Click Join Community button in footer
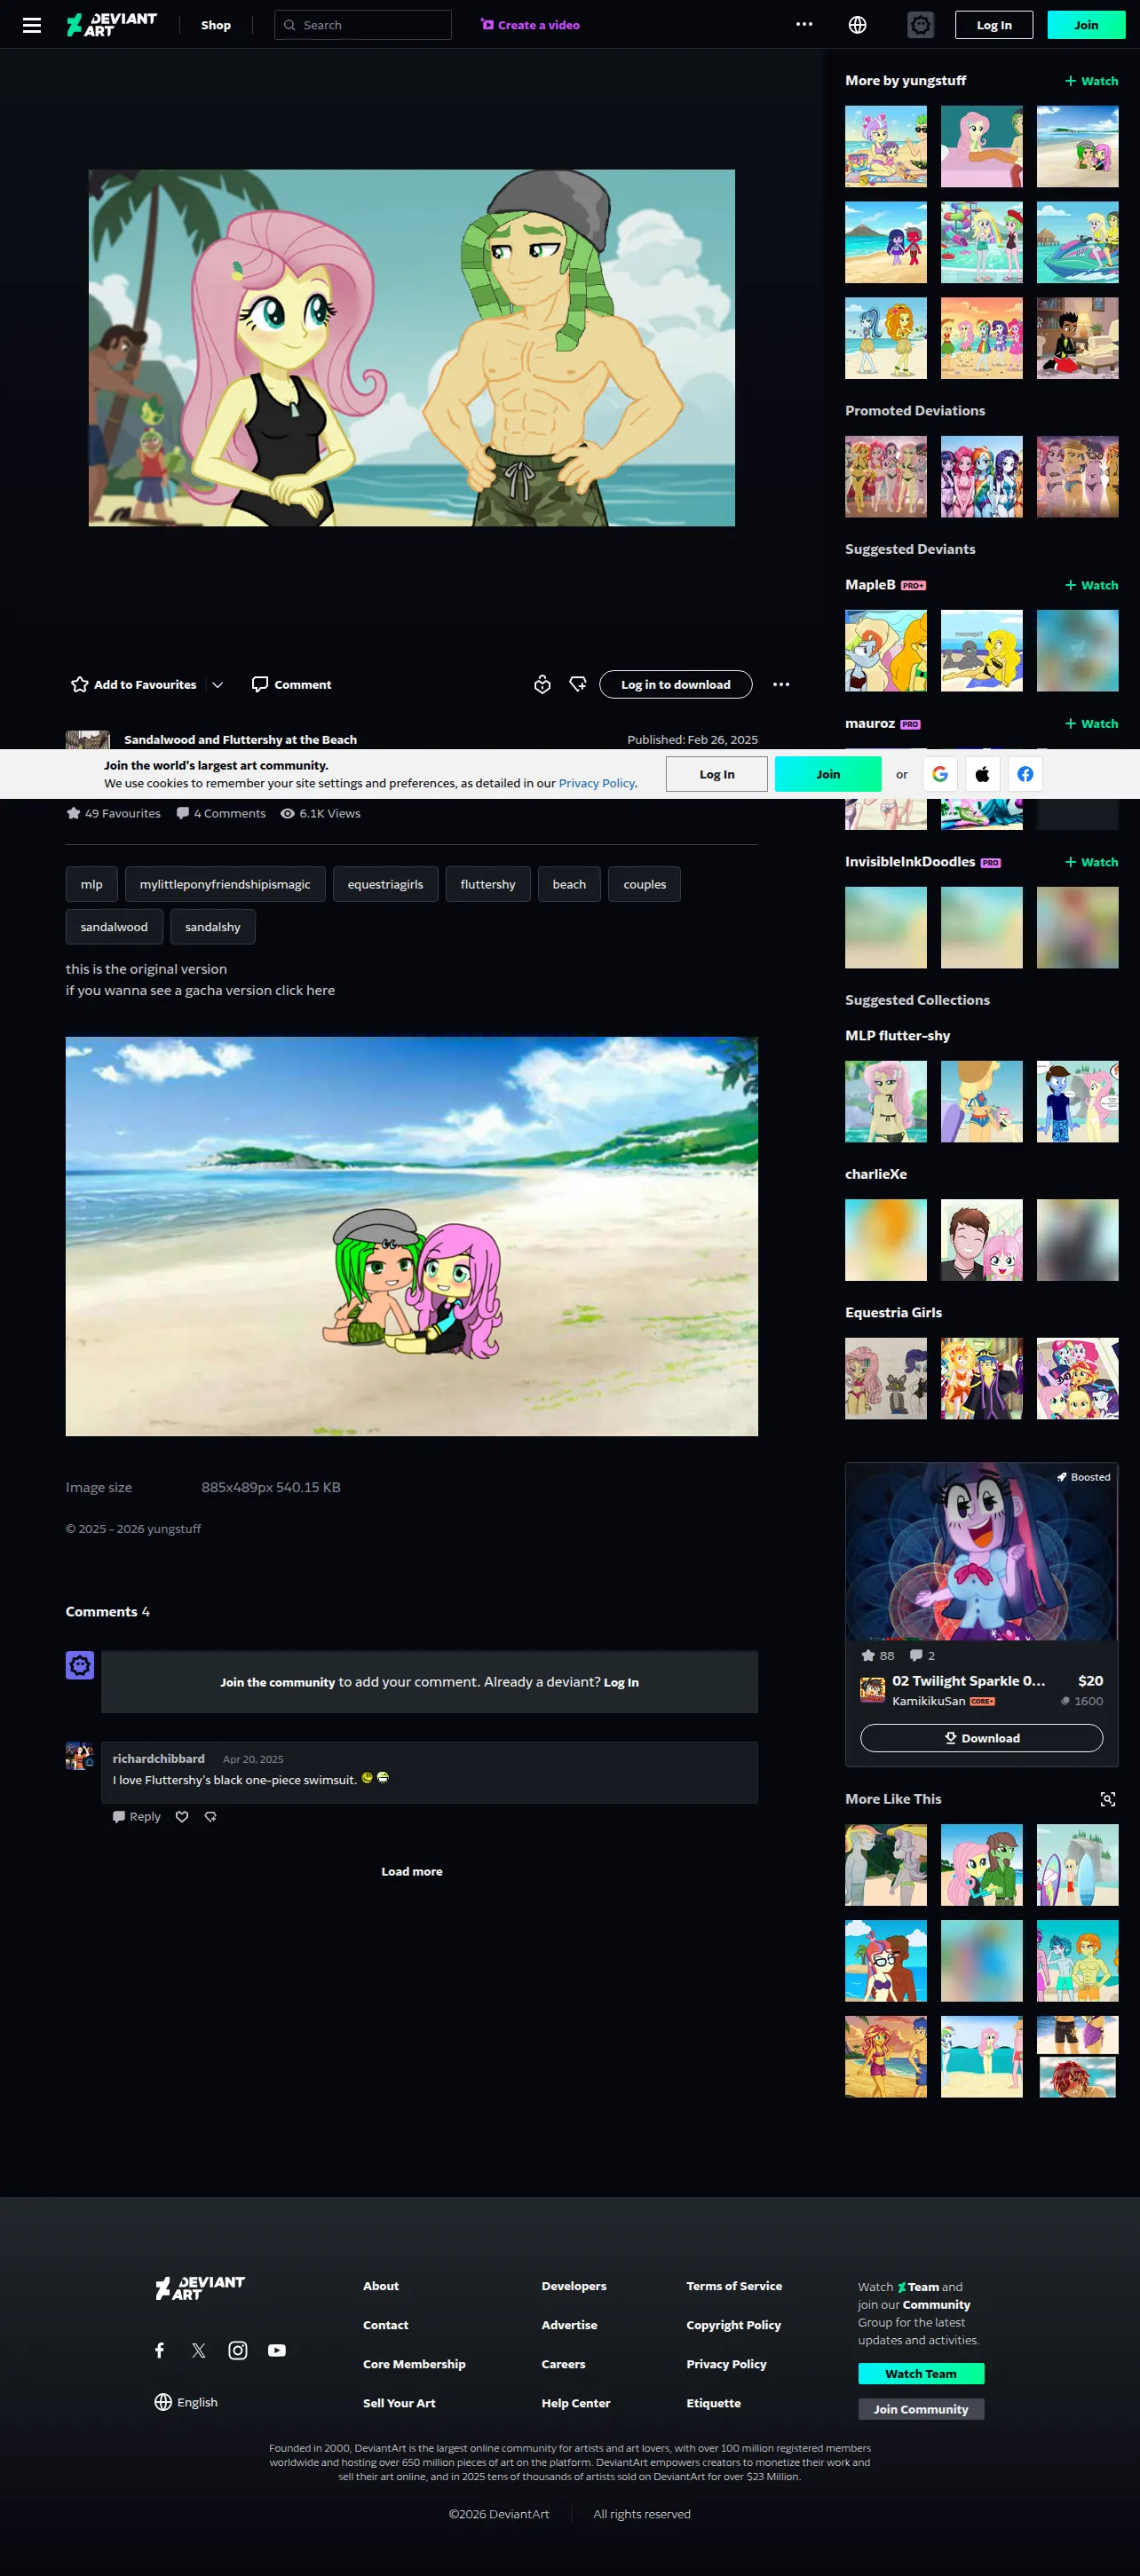 [921, 2409]
